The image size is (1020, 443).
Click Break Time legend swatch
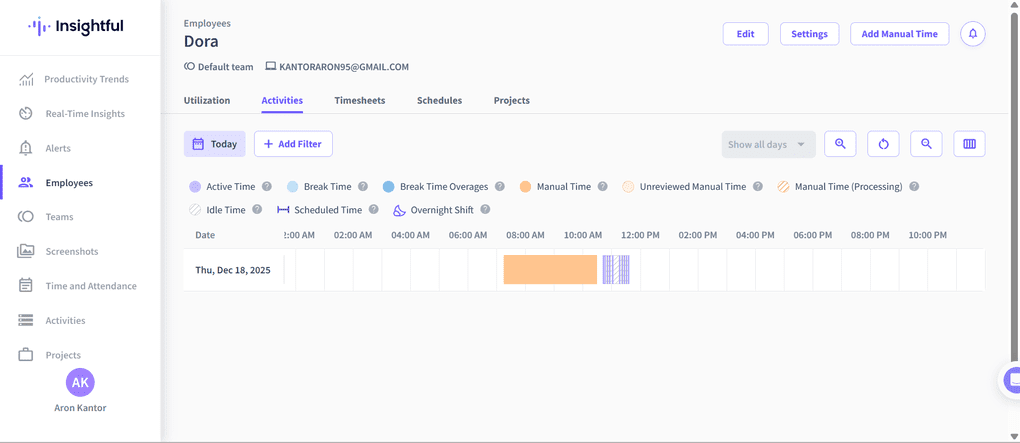293,187
